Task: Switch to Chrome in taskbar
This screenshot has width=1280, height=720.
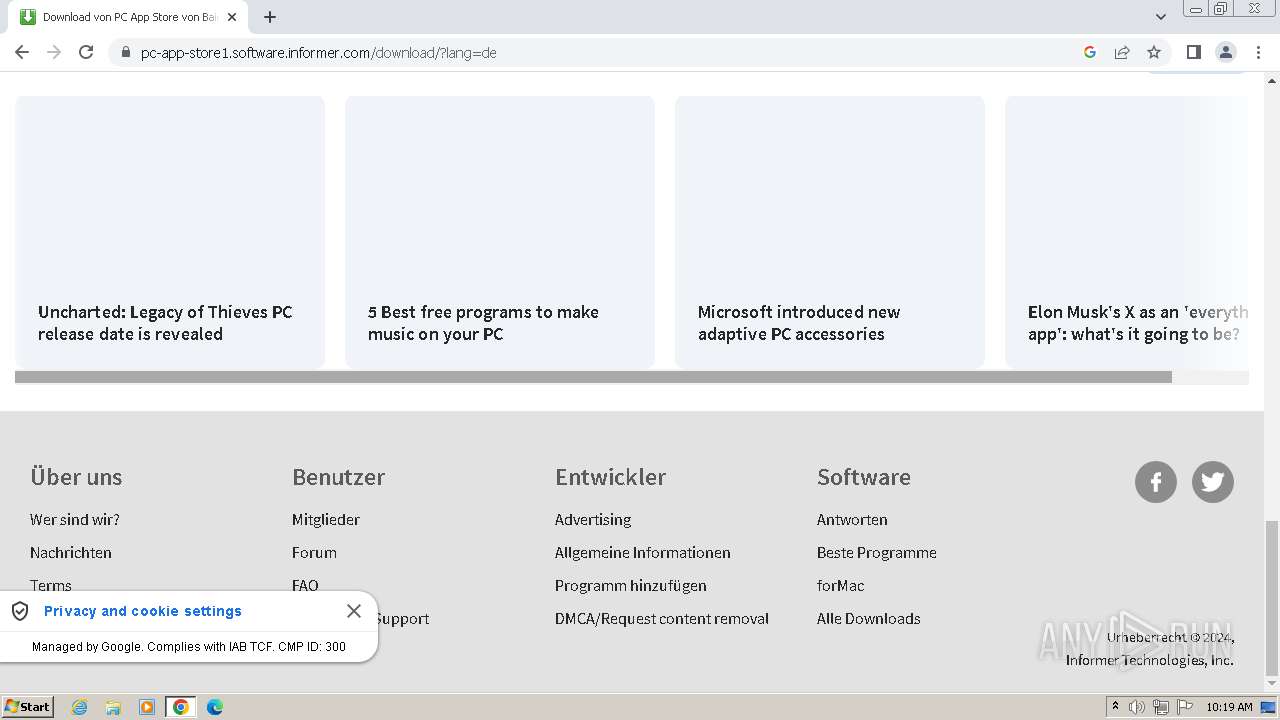Action: point(181,707)
